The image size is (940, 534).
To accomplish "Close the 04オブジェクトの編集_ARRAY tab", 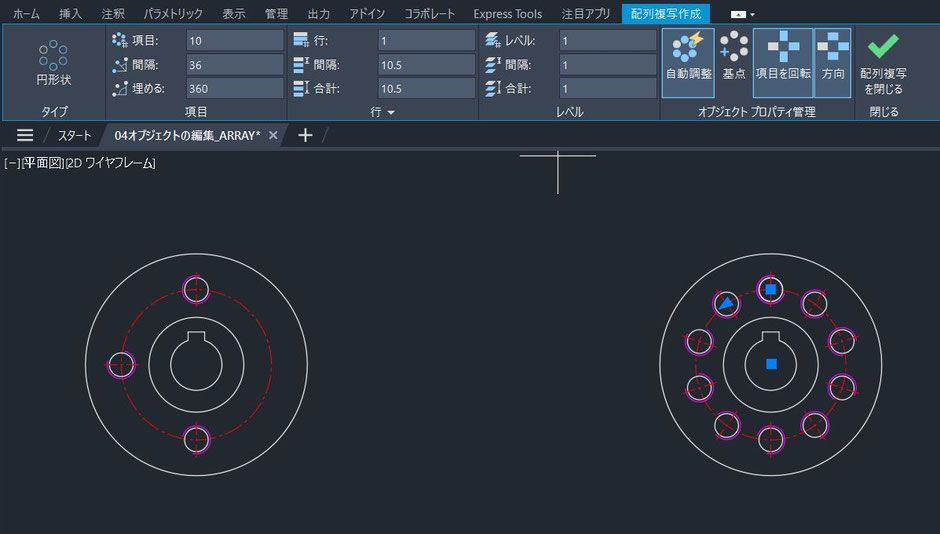I will click(x=273, y=135).
